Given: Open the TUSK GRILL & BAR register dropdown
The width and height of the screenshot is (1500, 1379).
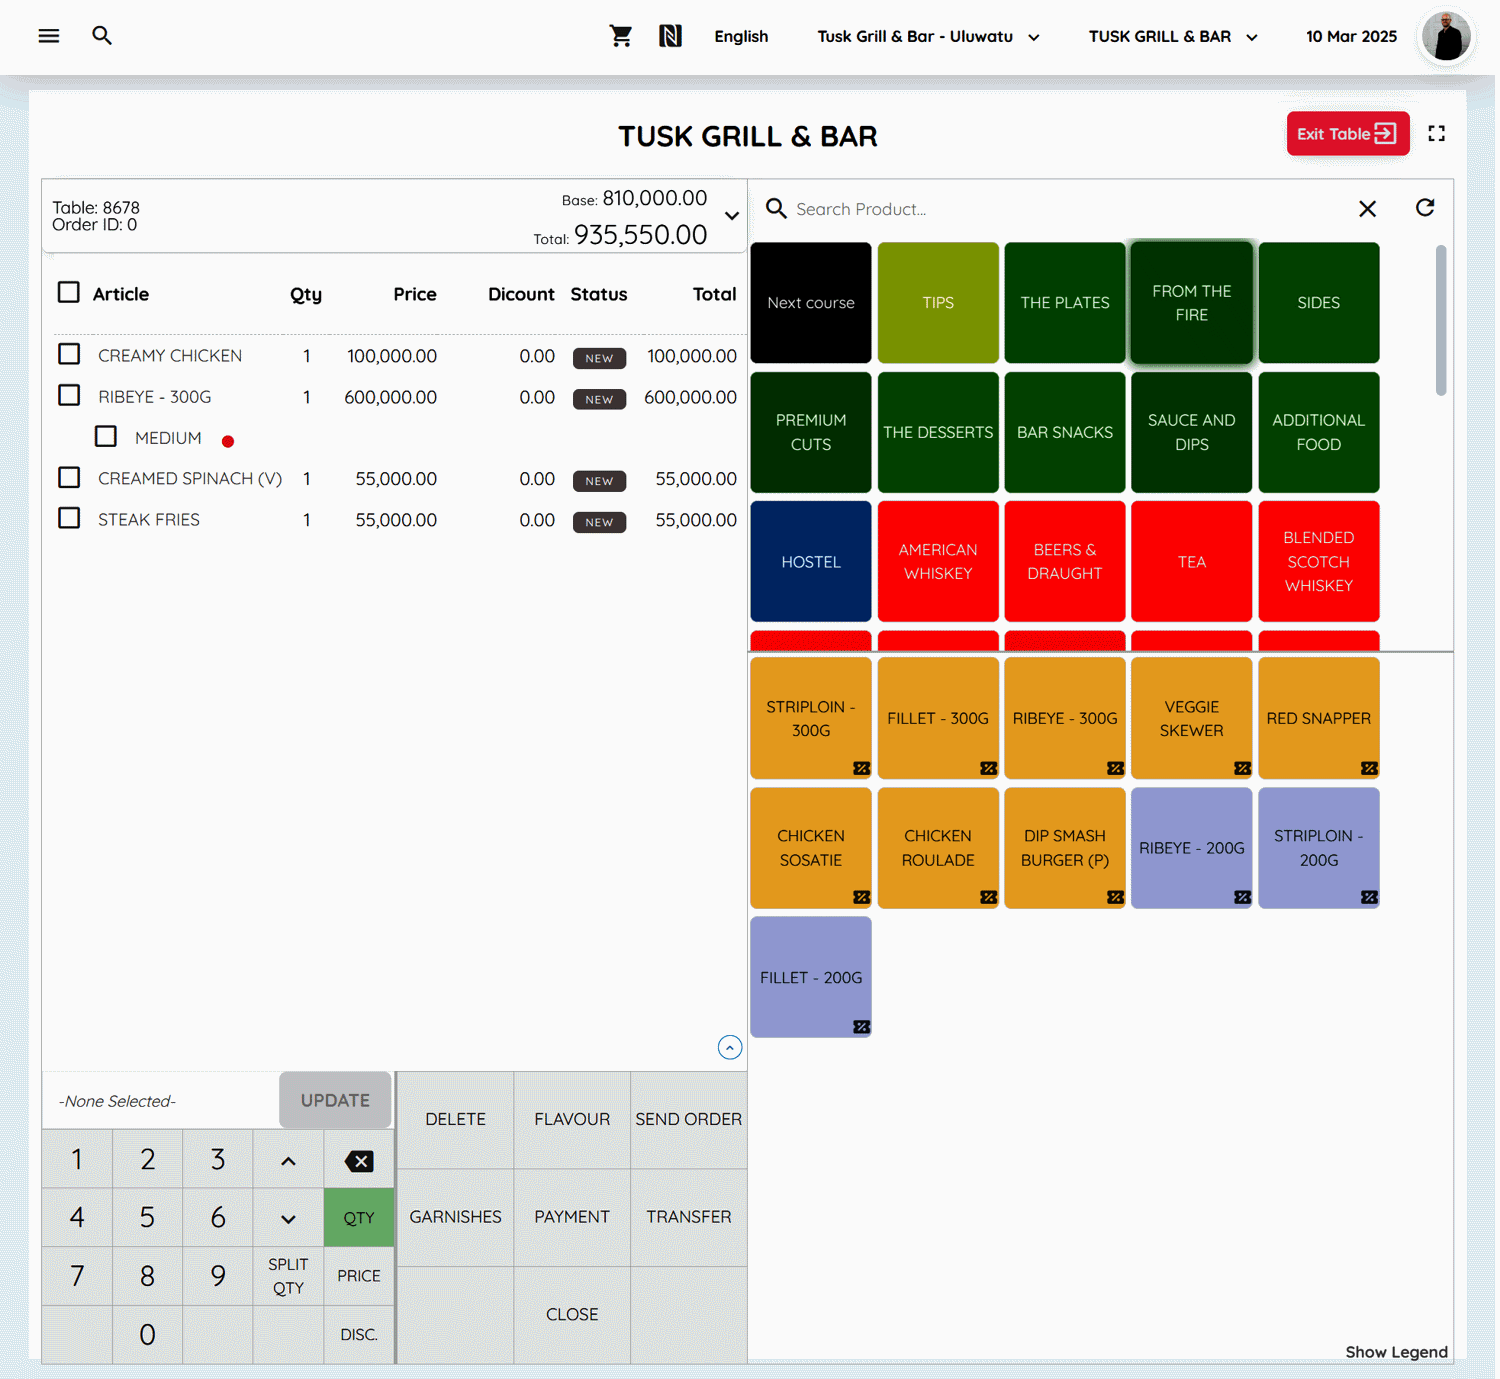Looking at the screenshot, I should (1171, 36).
